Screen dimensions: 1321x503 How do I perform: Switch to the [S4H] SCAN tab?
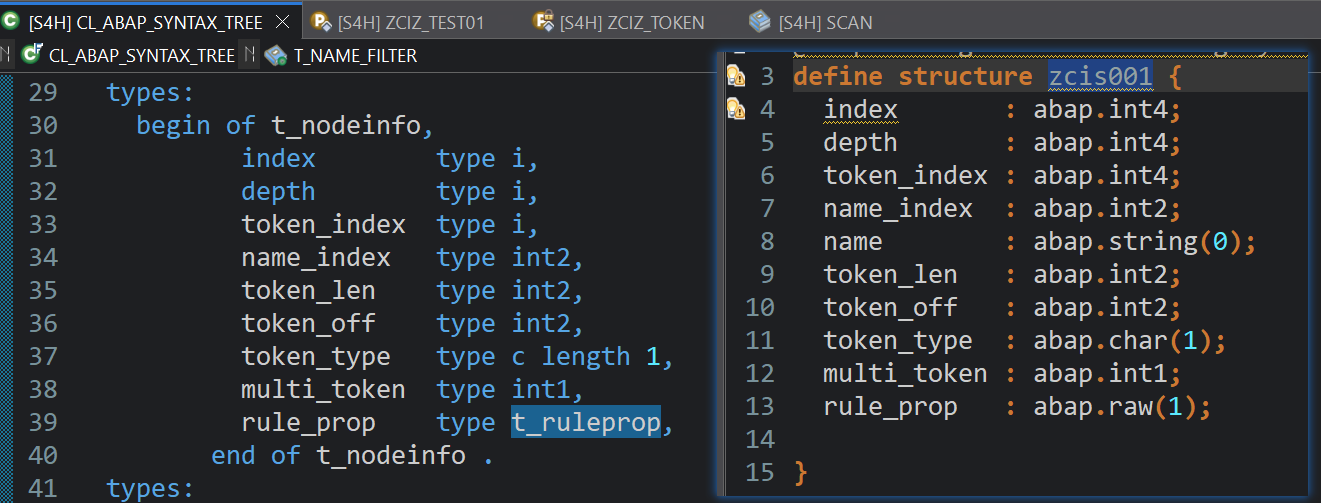[x=825, y=22]
